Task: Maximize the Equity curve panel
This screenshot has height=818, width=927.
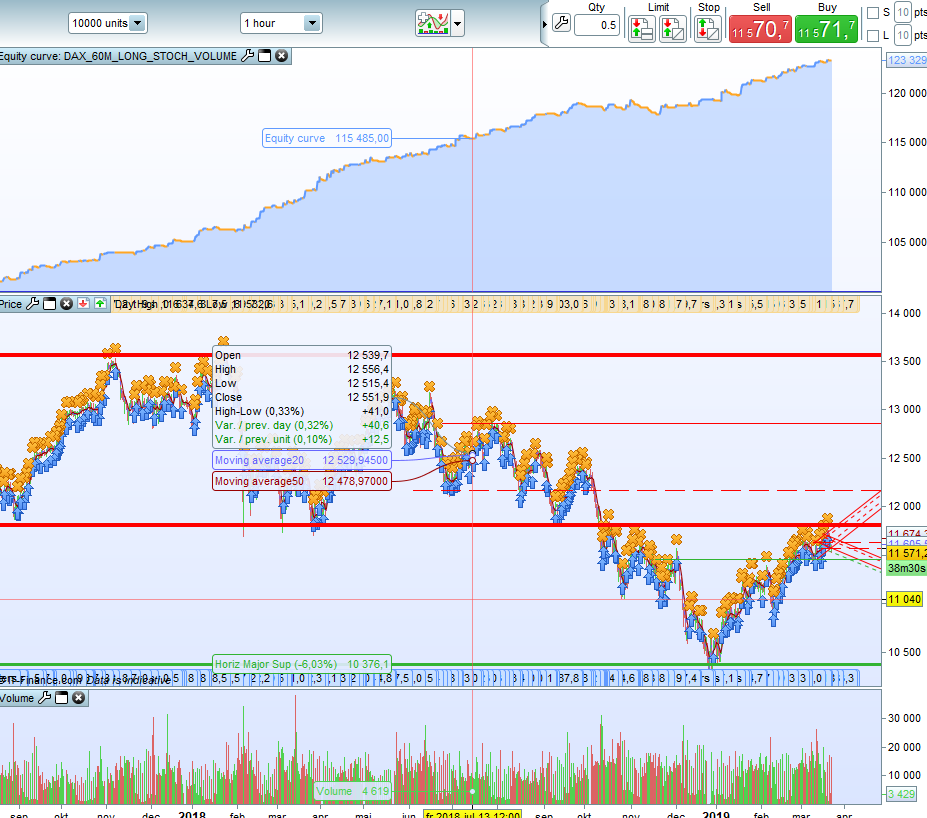Action: (x=265, y=56)
